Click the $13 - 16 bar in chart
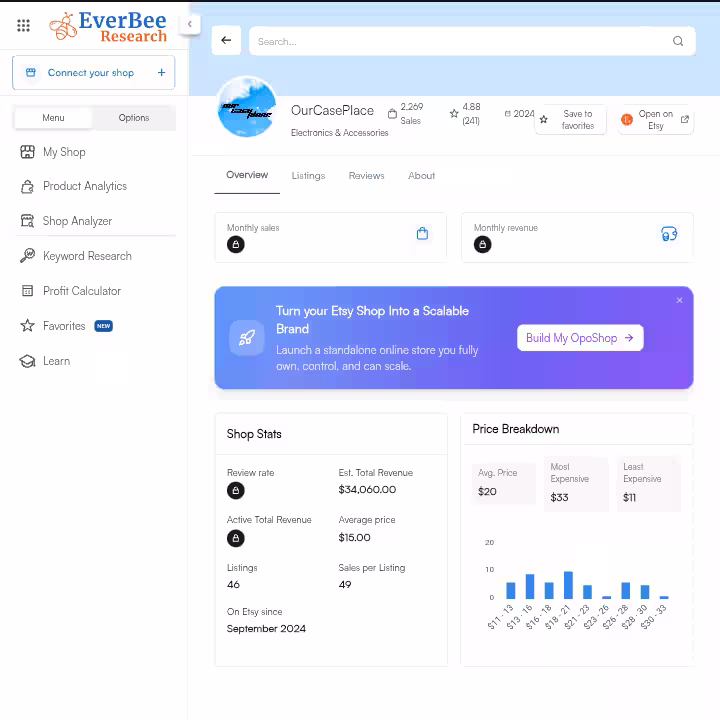 [x=530, y=586]
